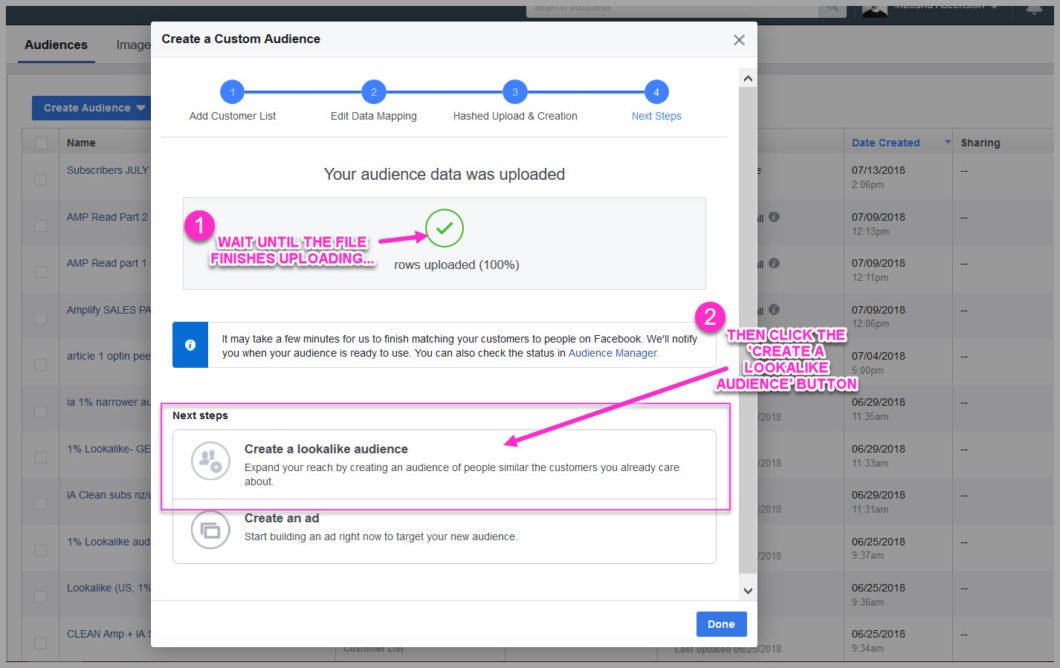Image resolution: width=1060 pixels, height=668 pixels.
Task: Click the Hashed Upload & Creation step label
Action: 514,116
